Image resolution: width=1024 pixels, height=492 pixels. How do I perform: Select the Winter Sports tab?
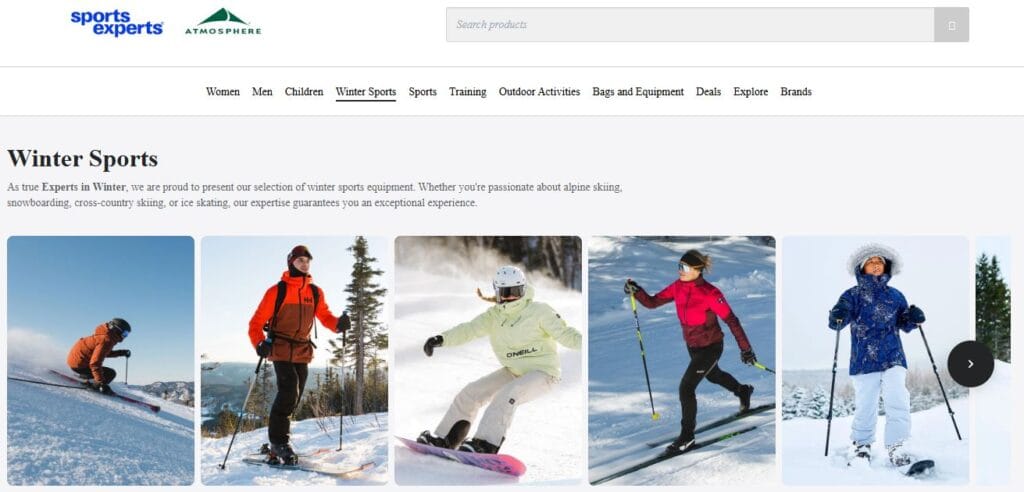pos(366,92)
